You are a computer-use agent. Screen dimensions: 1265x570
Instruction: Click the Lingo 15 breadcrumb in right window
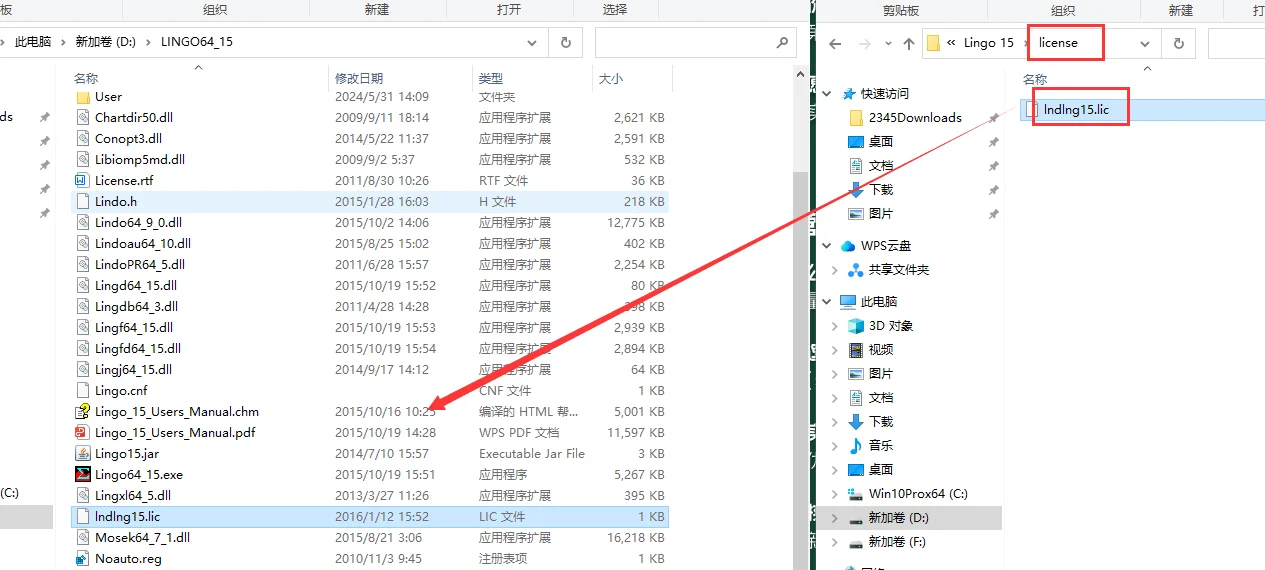[988, 44]
